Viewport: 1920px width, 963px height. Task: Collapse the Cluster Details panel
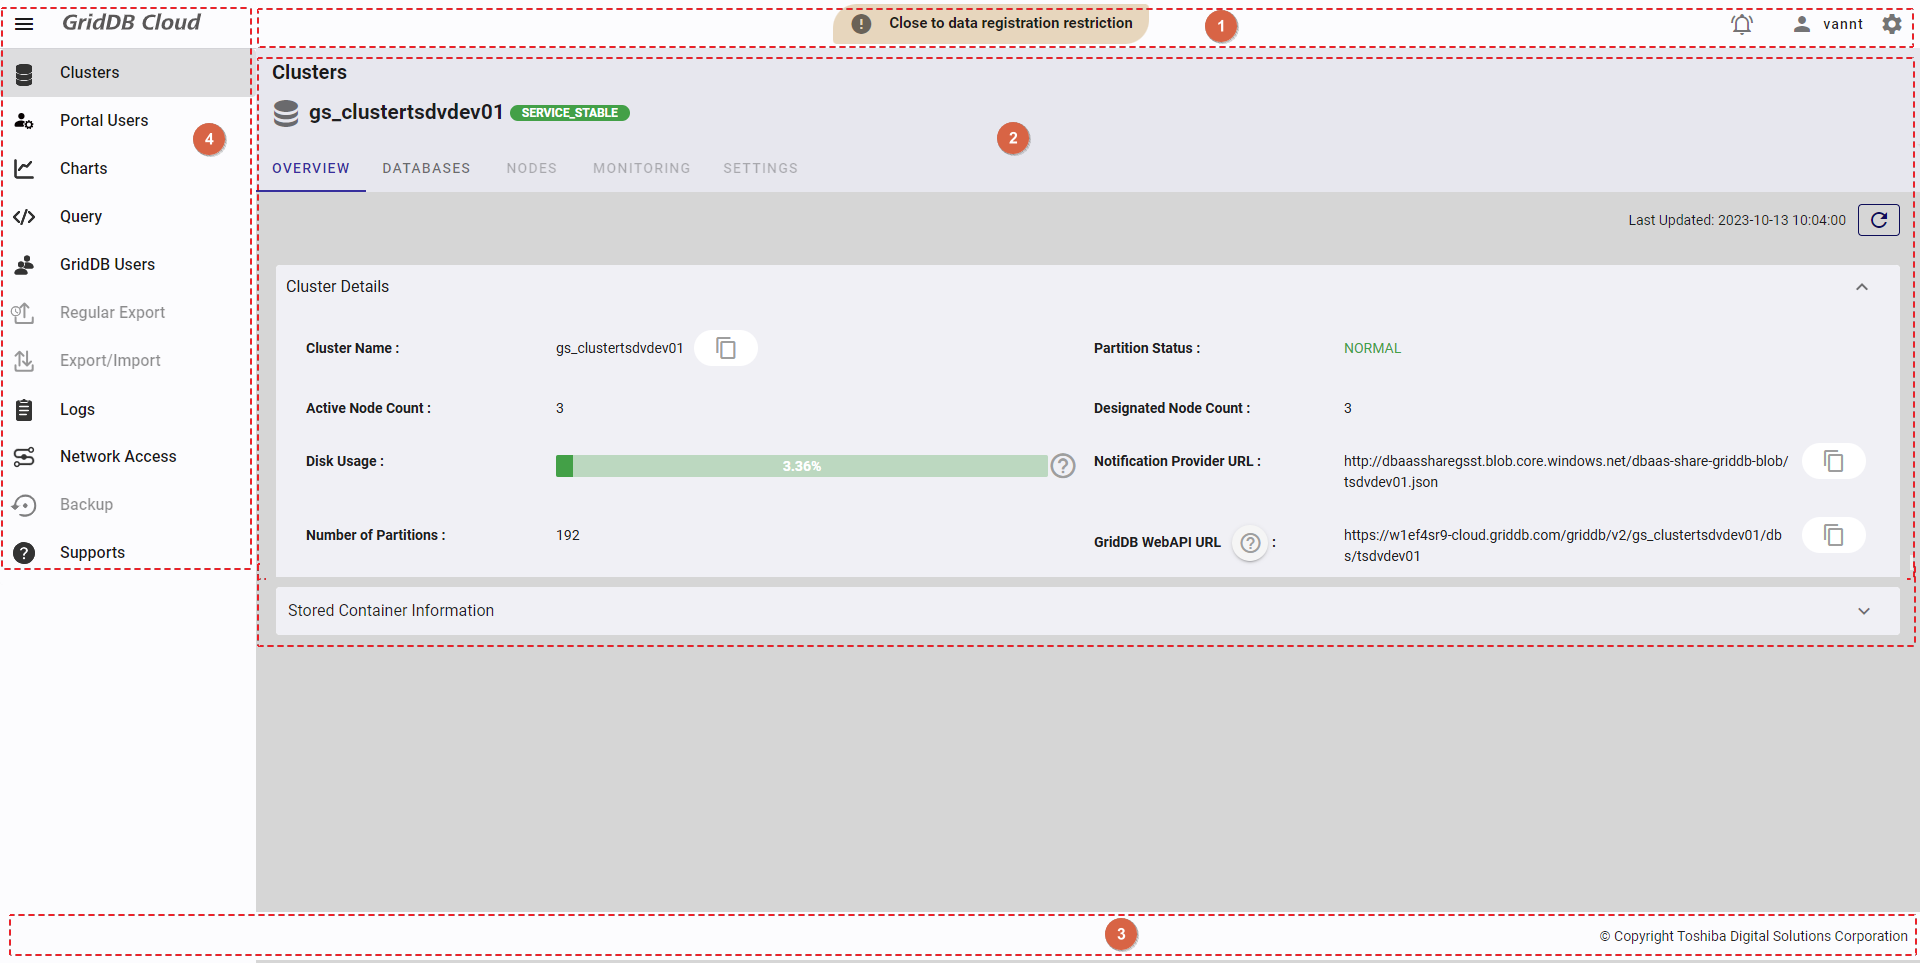1861,287
